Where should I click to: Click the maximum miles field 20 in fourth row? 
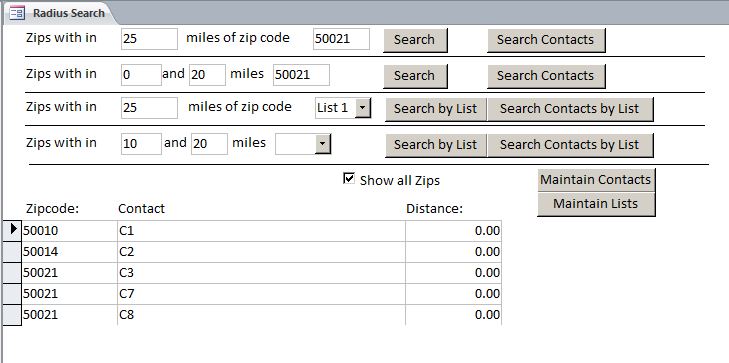(x=209, y=144)
